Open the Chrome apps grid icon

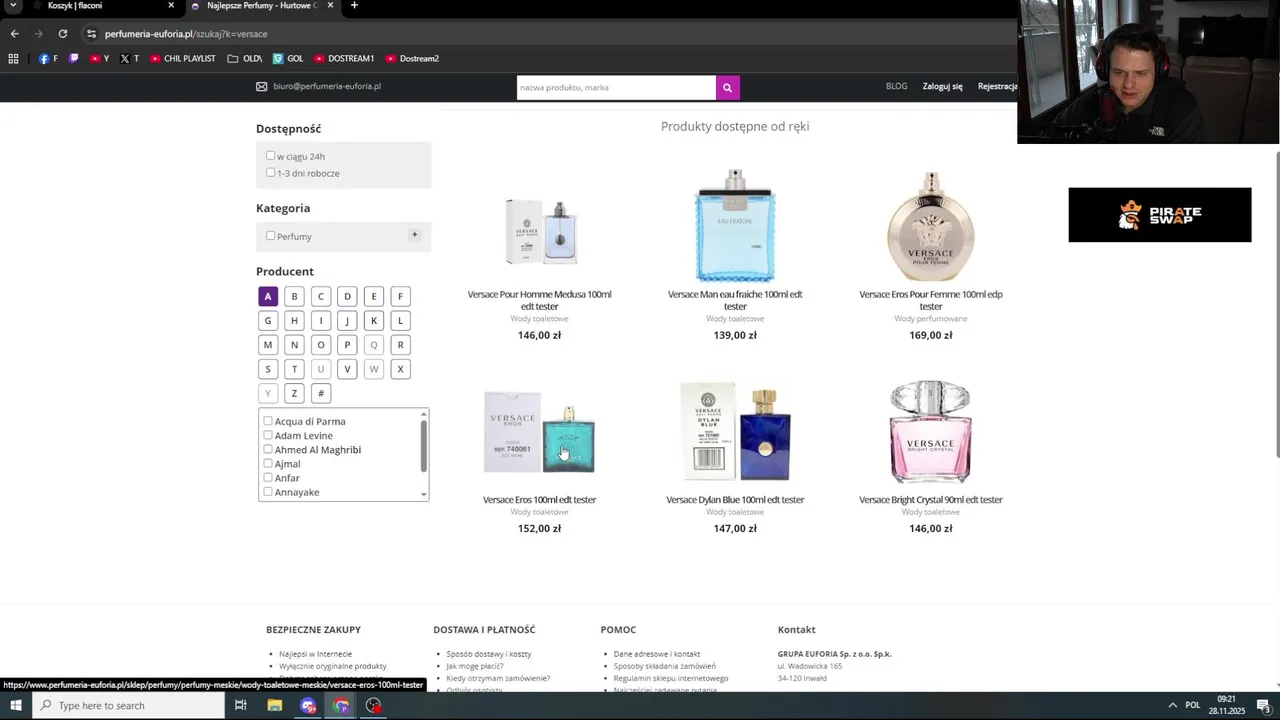coord(13,59)
